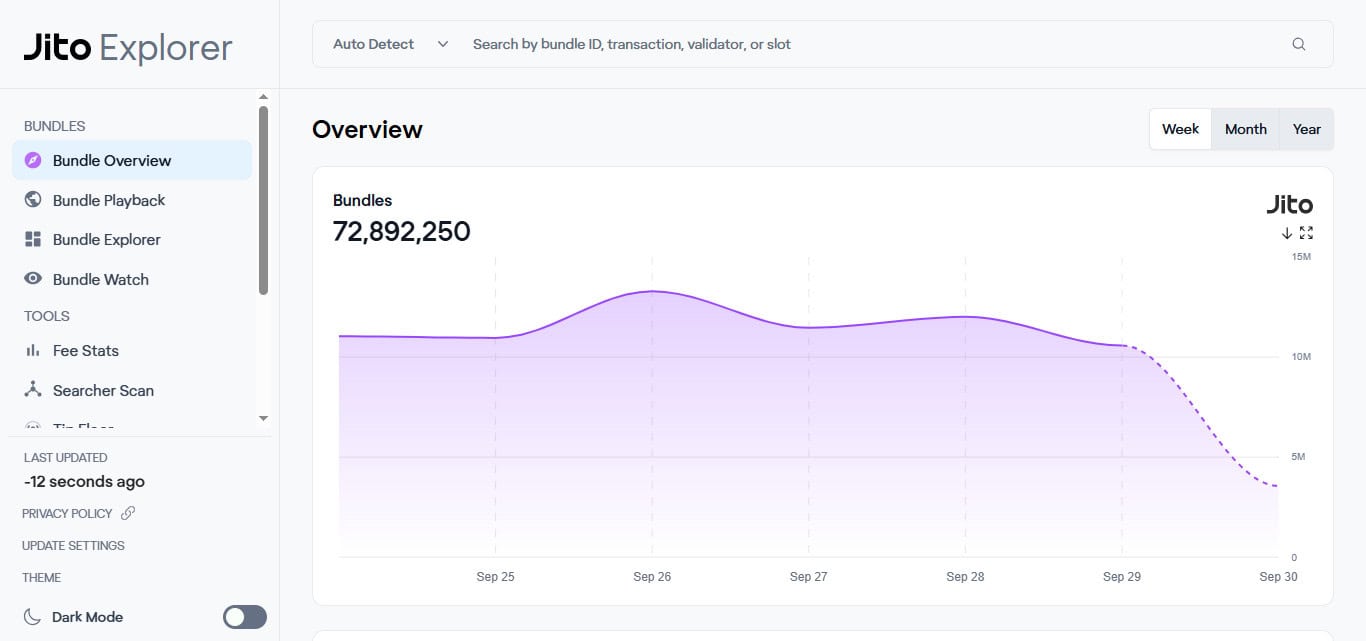Screen dimensions: 1366x641
Task: Click the Sep 28 axis label
Action: (x=965, y=576)
